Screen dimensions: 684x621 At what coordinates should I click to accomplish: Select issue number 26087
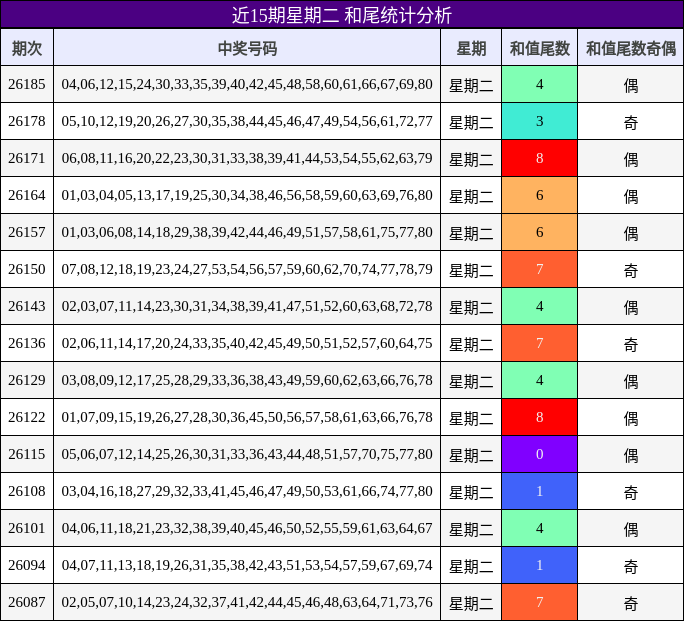pyautogui.click(x=27, y=602)
